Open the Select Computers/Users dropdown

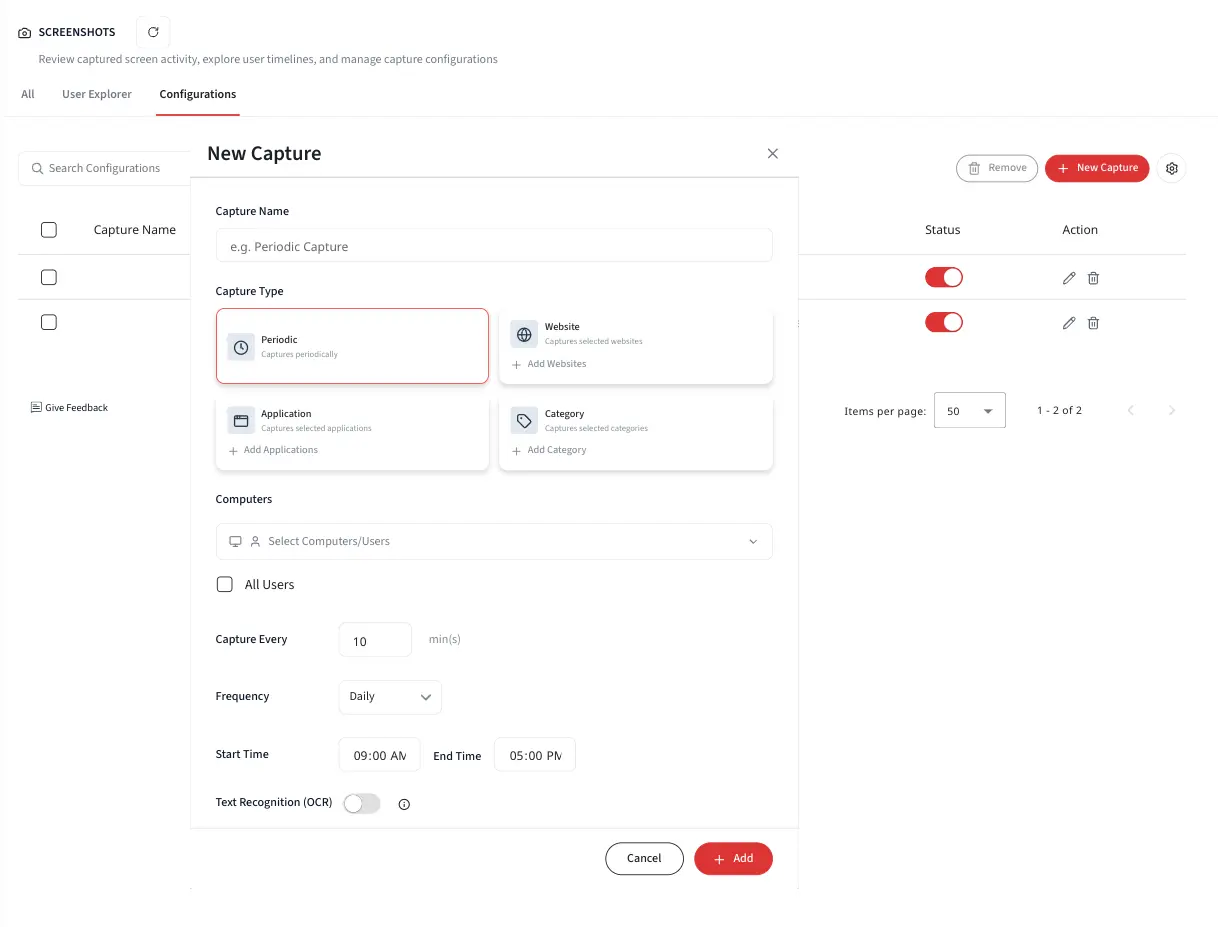click(494, 541)
